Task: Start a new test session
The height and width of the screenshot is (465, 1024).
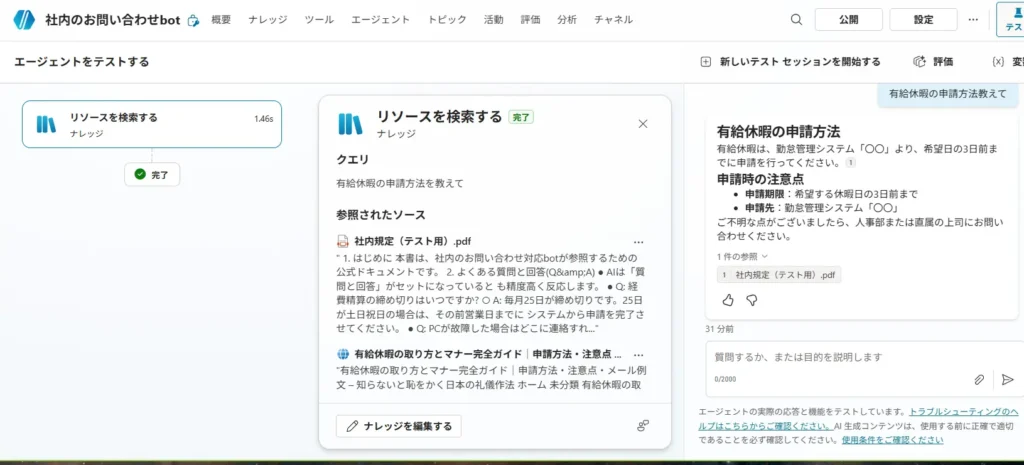Action: (x=791, y=61)
